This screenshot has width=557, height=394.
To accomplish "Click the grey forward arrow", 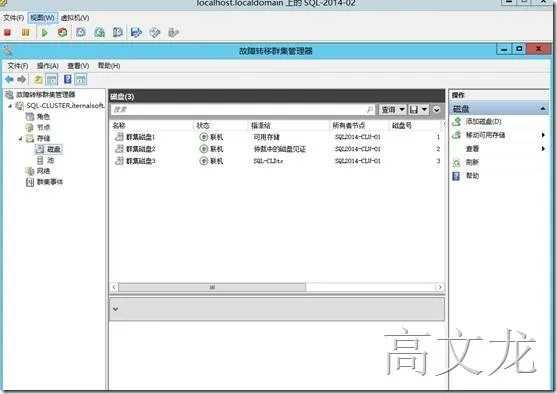I will point(22,79).
